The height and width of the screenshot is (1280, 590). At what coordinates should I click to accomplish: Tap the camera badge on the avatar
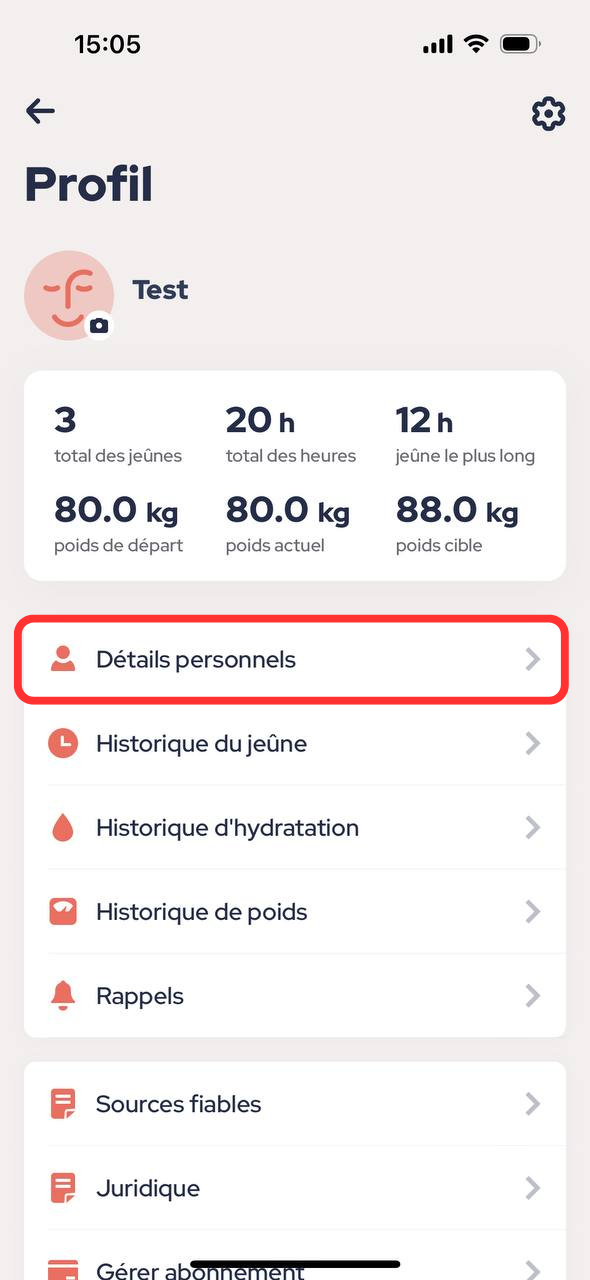[98, 326]
